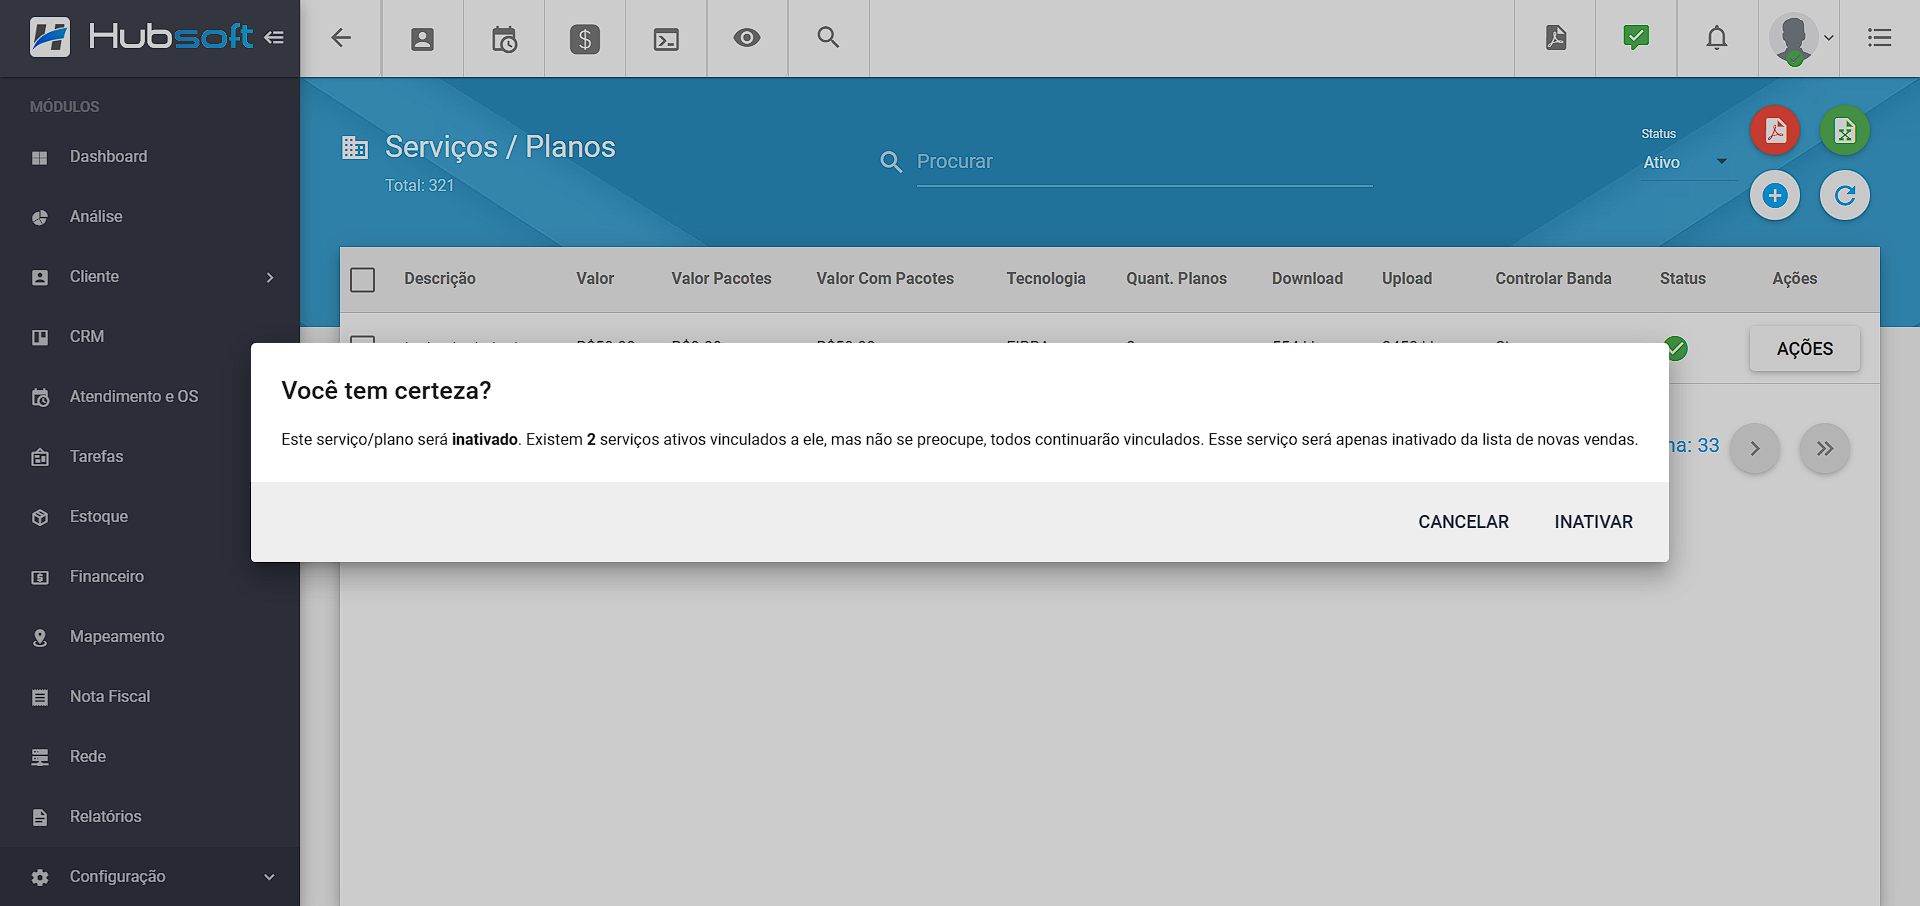Click the Hubsoft logo
The image size is (1920, 906).
[142, 37]
